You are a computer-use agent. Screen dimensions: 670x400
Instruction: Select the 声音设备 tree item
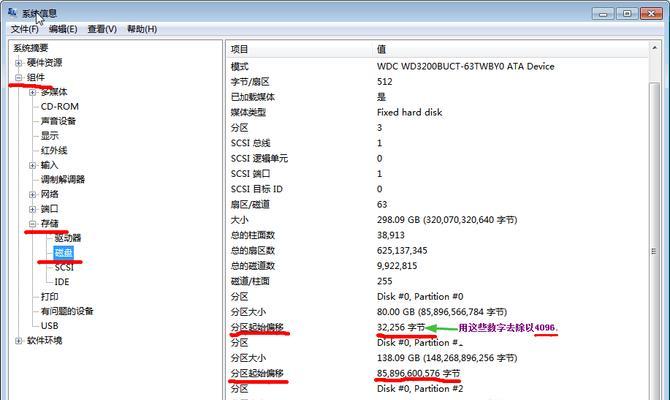click(x=58, y=121)
